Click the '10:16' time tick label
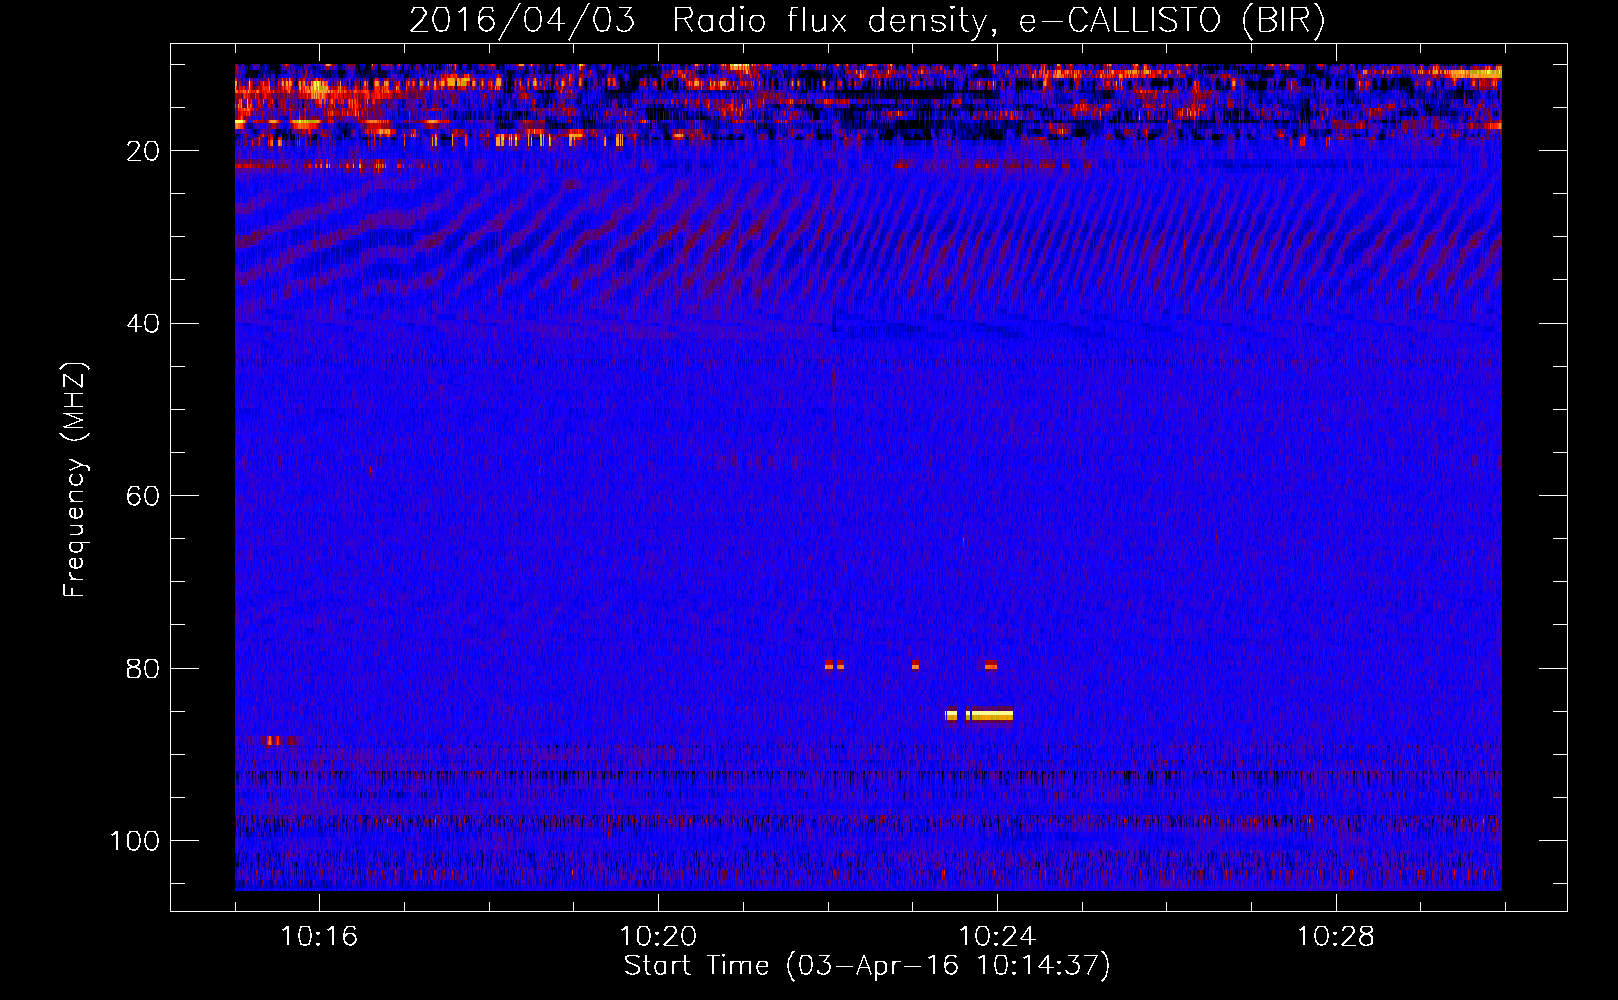The width and height of the screenshot is (1618, 1000). click(x=319, y=937)
